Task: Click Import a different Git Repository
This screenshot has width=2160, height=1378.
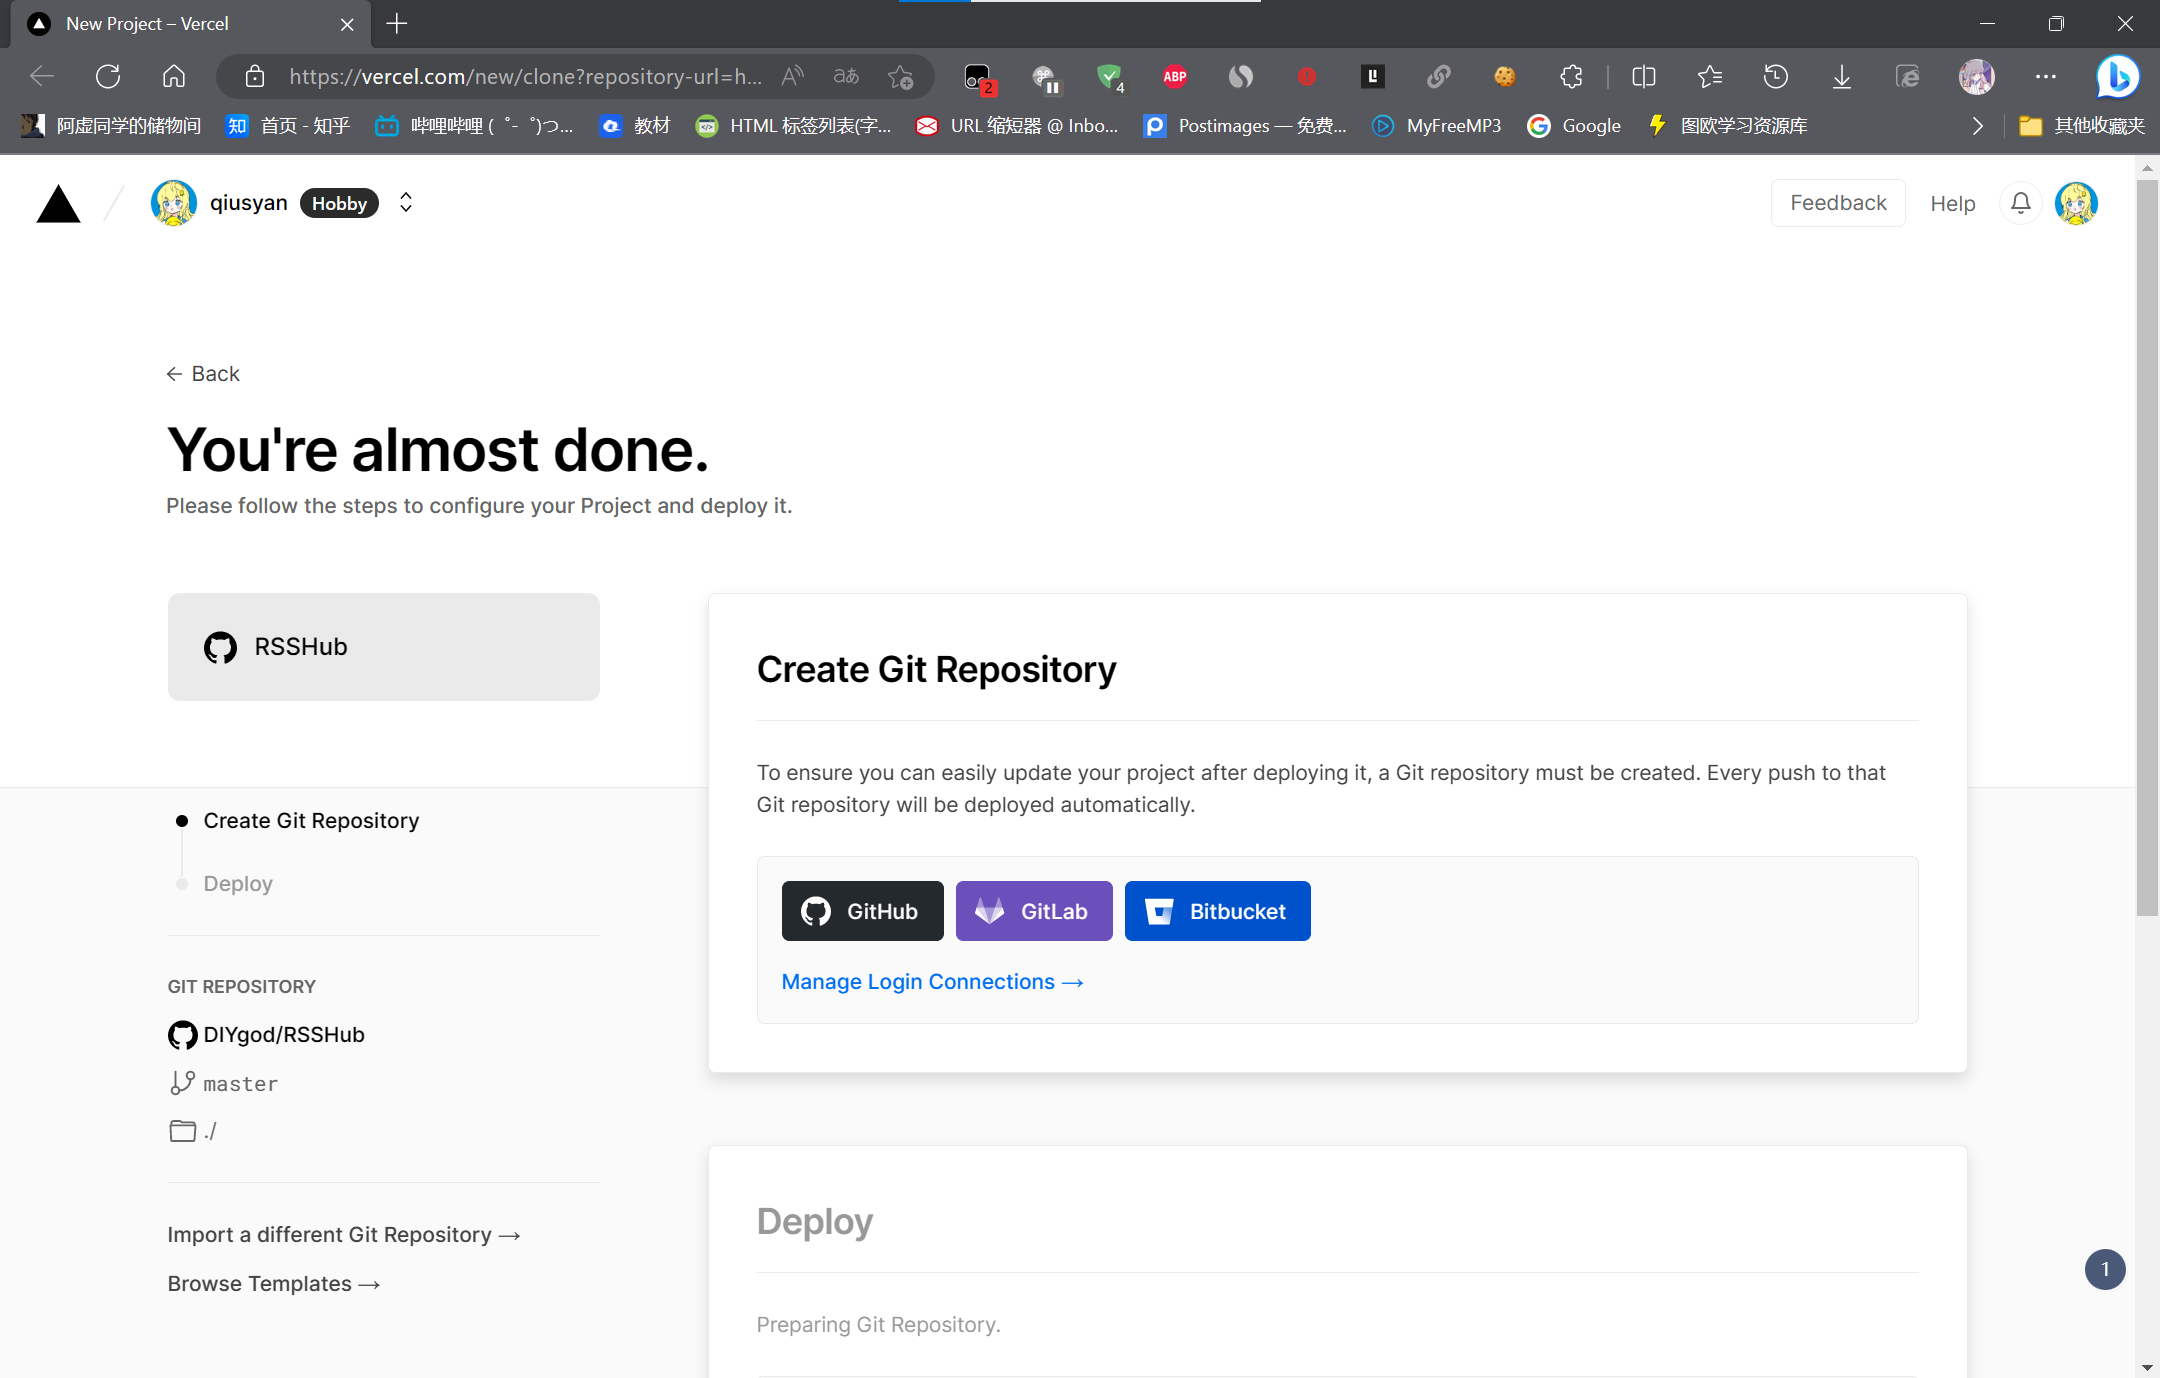Action: (344, 1235)
